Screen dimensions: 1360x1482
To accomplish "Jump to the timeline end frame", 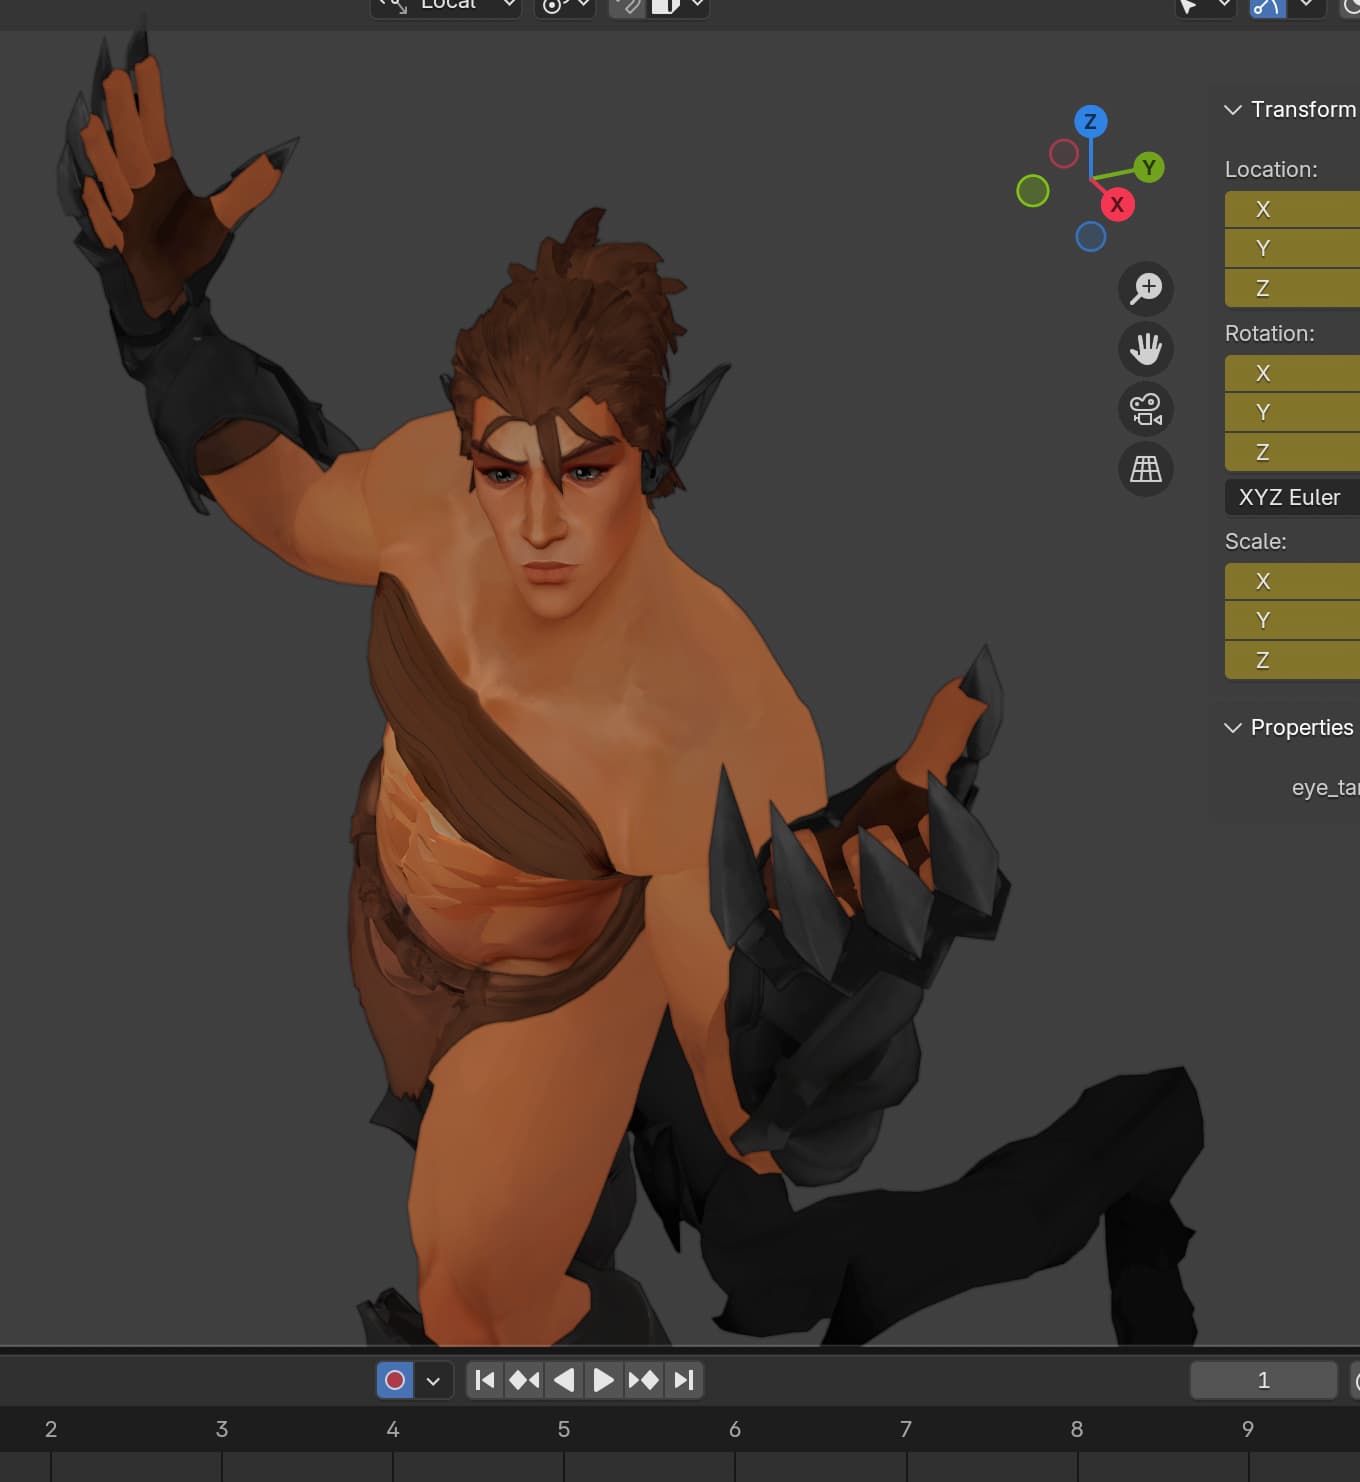I will [x=684, y=1380].
